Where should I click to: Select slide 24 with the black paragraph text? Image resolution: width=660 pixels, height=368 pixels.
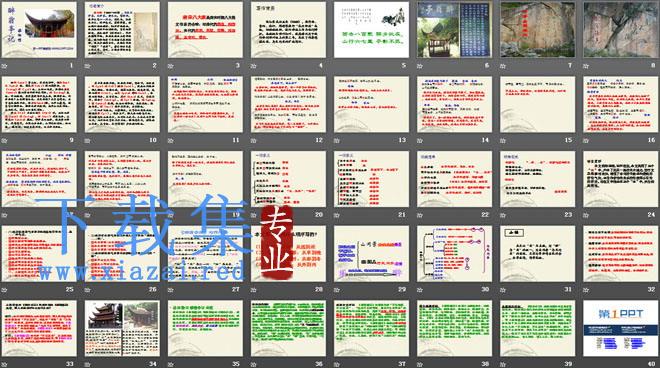click(620, 179)
